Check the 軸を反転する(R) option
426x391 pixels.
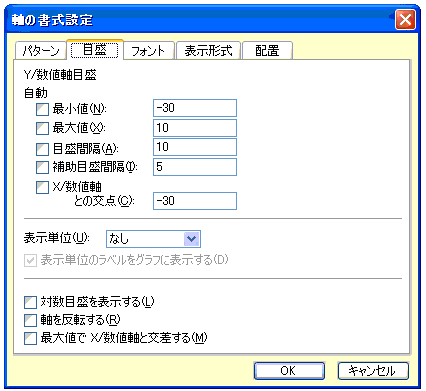[x=30, y=320]
